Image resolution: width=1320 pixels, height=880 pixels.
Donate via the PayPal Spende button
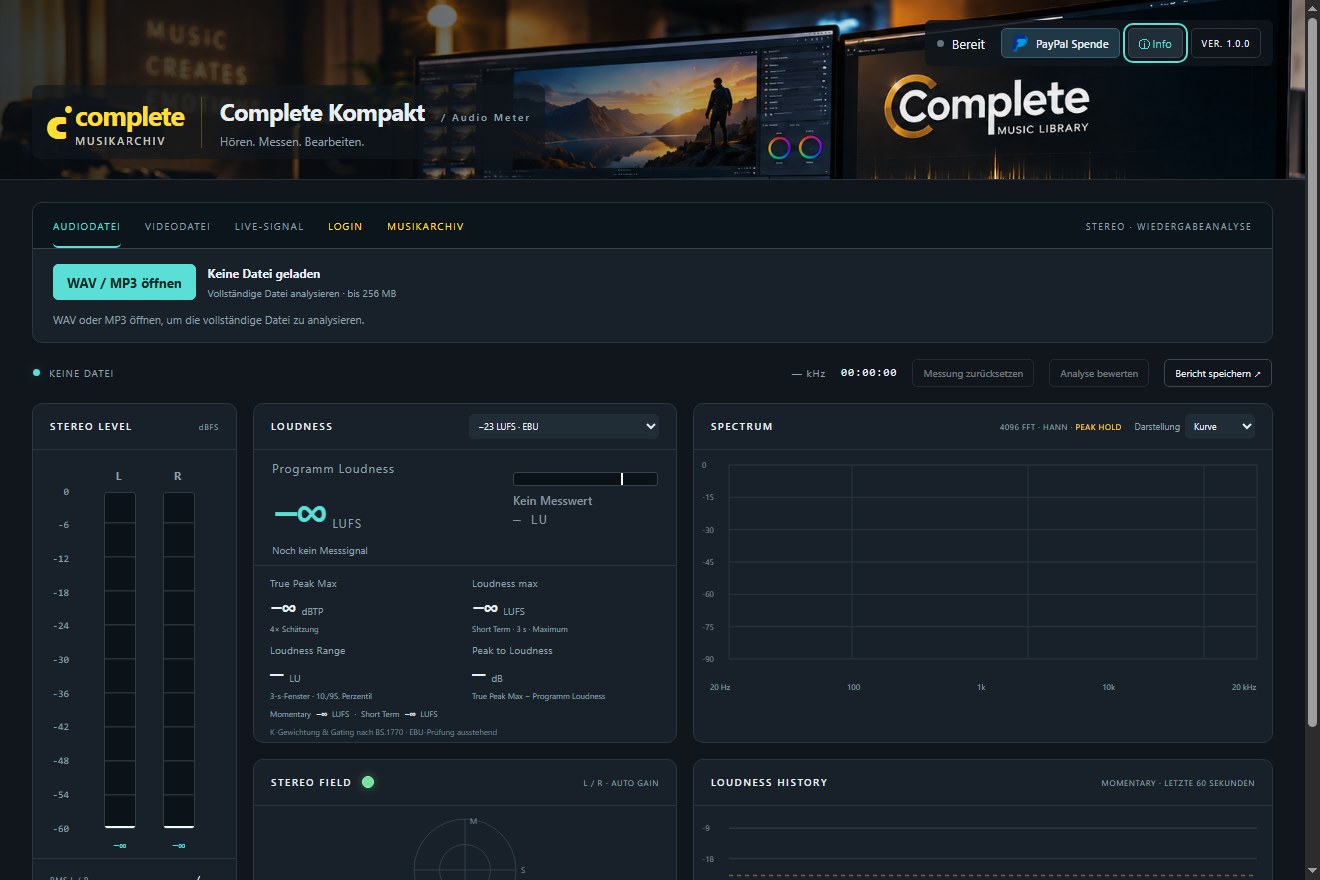1061,44
